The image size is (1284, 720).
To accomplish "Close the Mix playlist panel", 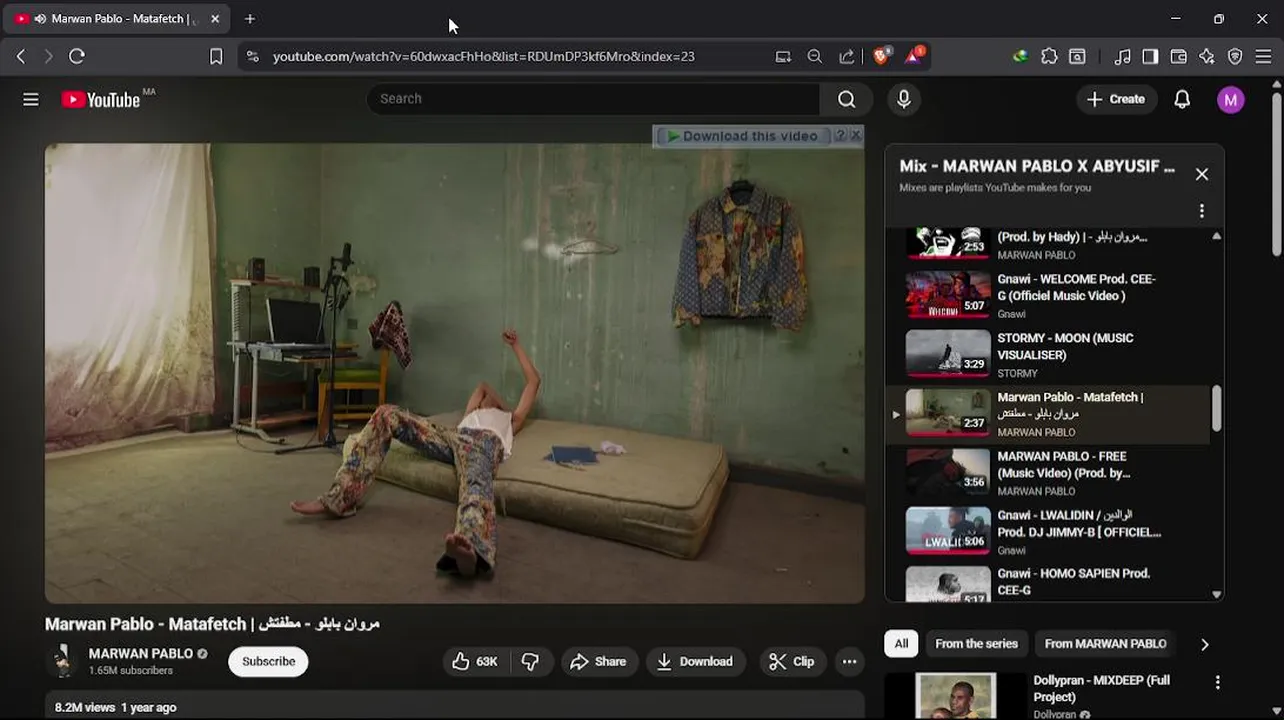I will click(x=1202, y=174).
